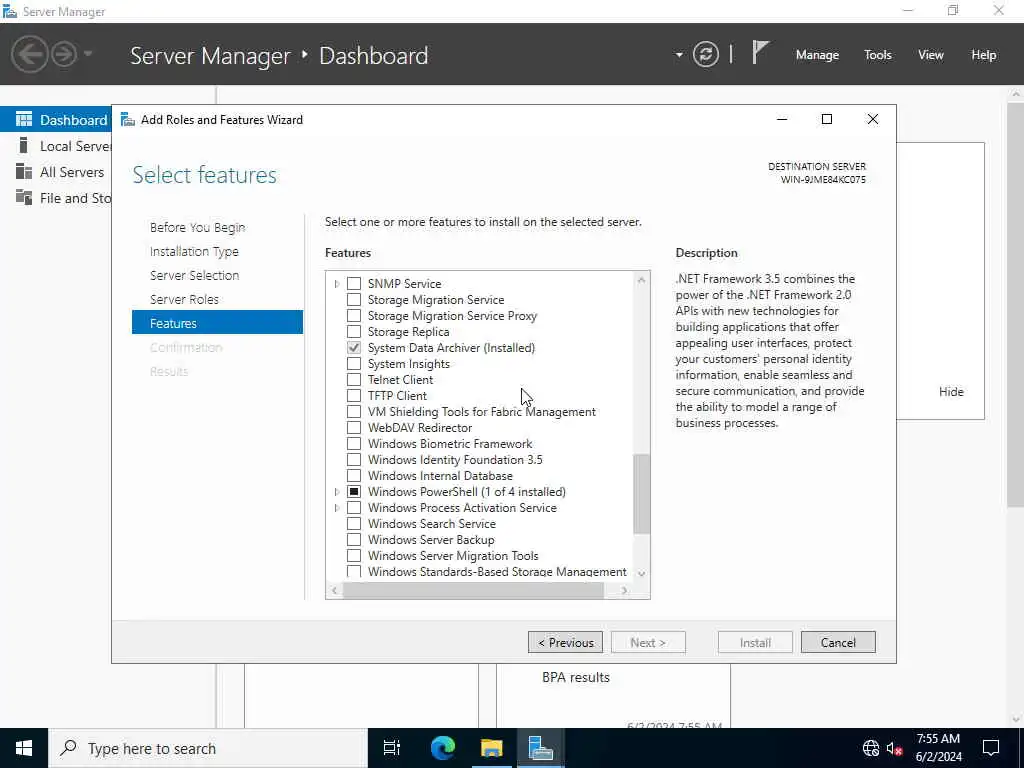Click the Dashboard grid icon in sidebar
Image resolution: width=1024 pixels, height=768 pixels.
click(x=24, y=119)
